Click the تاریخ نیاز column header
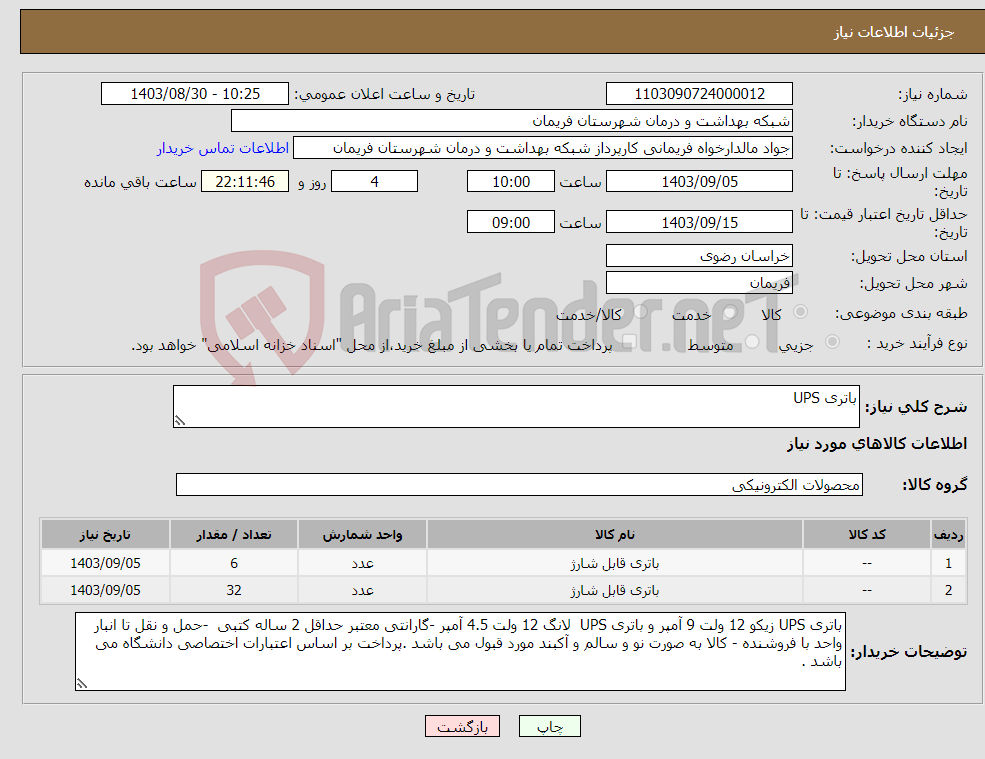The width and height of the screenshot is (985, 759). tap(105, 535)
